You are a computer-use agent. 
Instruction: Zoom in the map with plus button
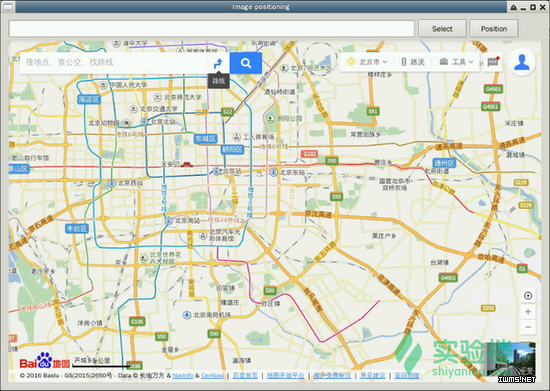[528, 312]
